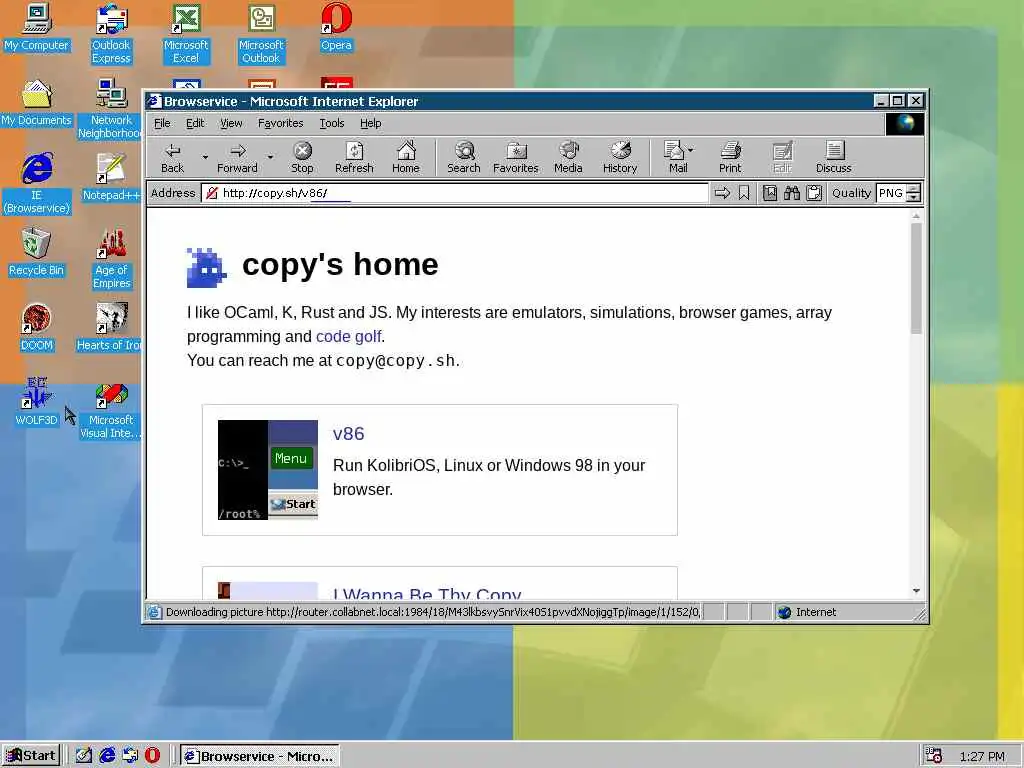Select the Microsoft Outlook desktop icon
The image size is (1024, 768).
pos(261,34)
